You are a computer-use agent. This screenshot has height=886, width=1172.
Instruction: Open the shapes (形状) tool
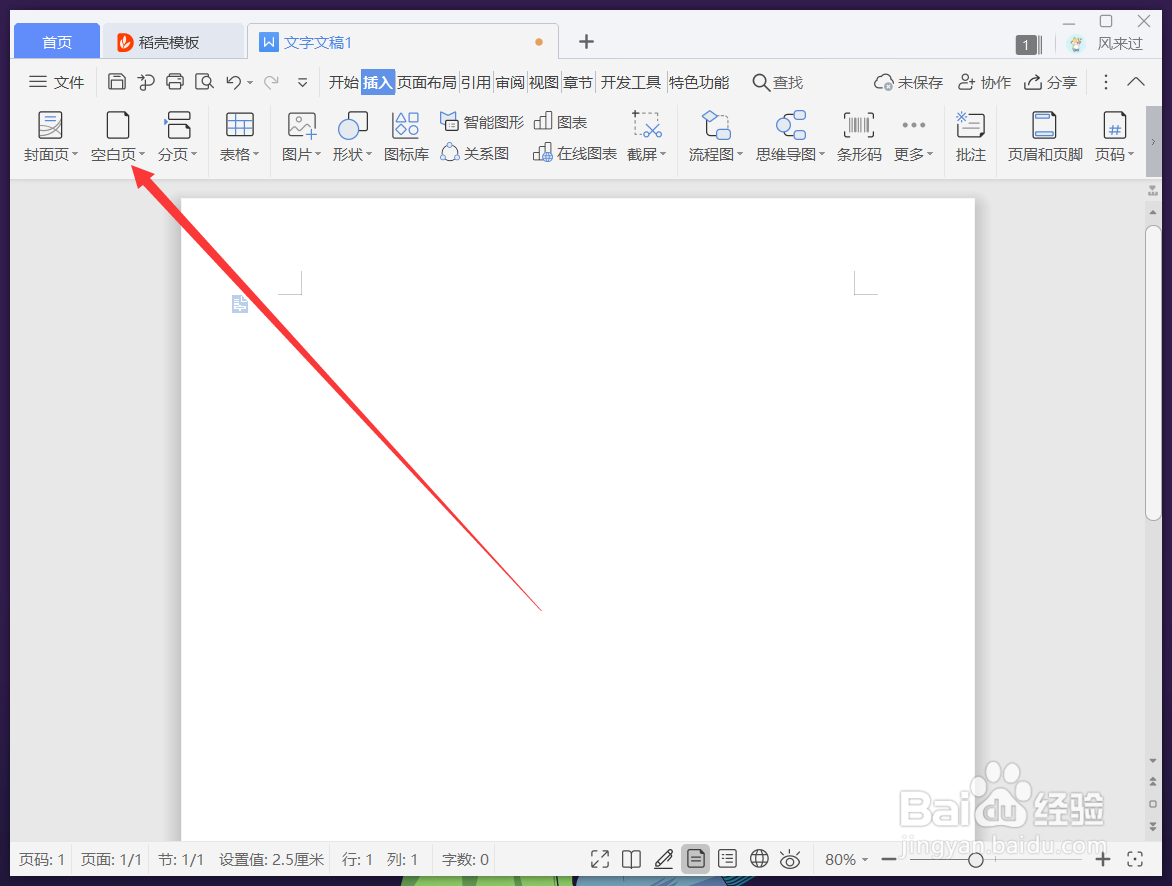[x=352, y=136]
